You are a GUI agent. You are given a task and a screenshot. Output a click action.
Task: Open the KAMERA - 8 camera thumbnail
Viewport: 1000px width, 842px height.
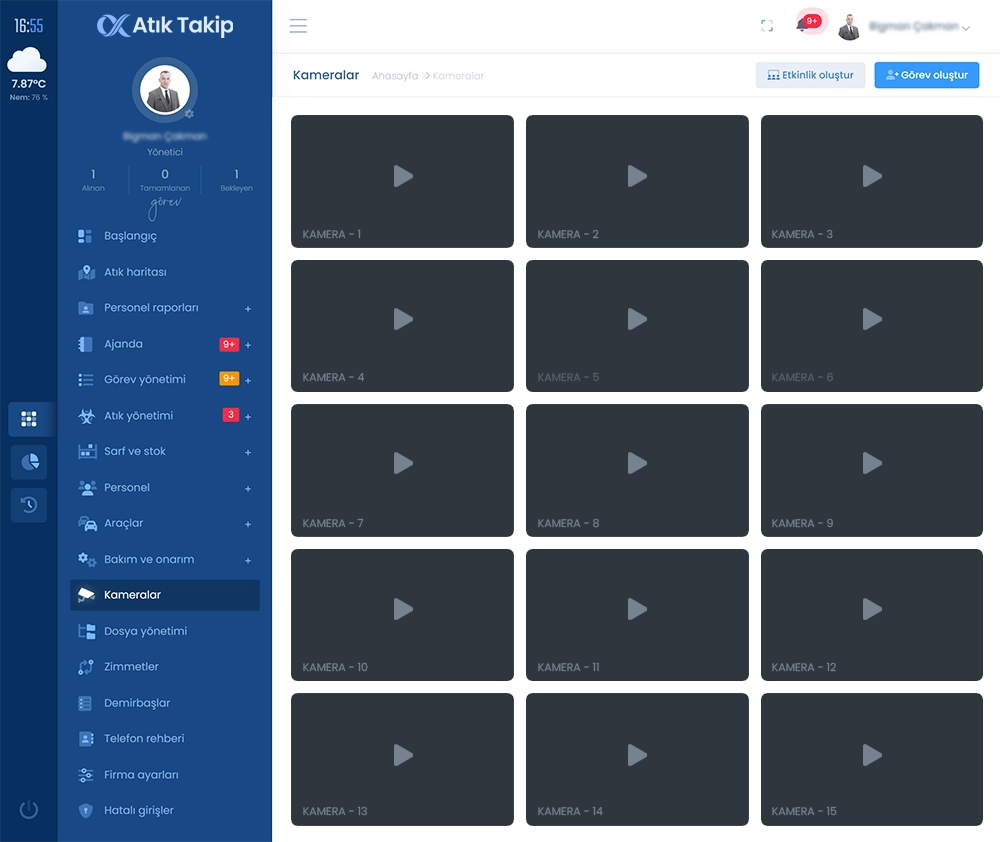[637, 464]
